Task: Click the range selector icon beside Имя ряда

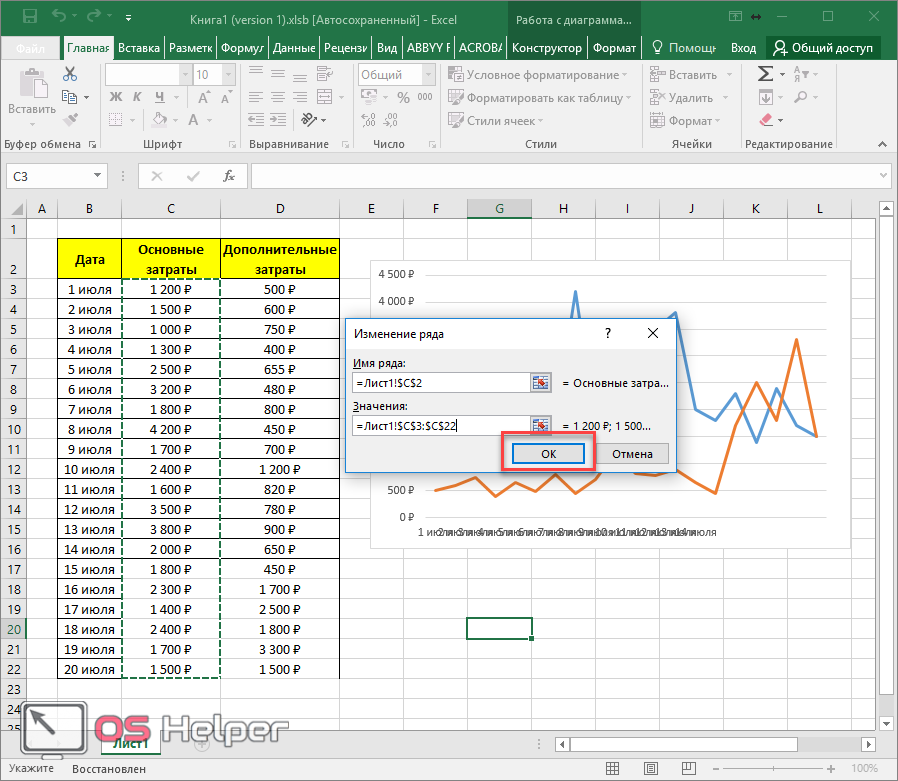Action: pyautogui.click(x=541, y=383)
